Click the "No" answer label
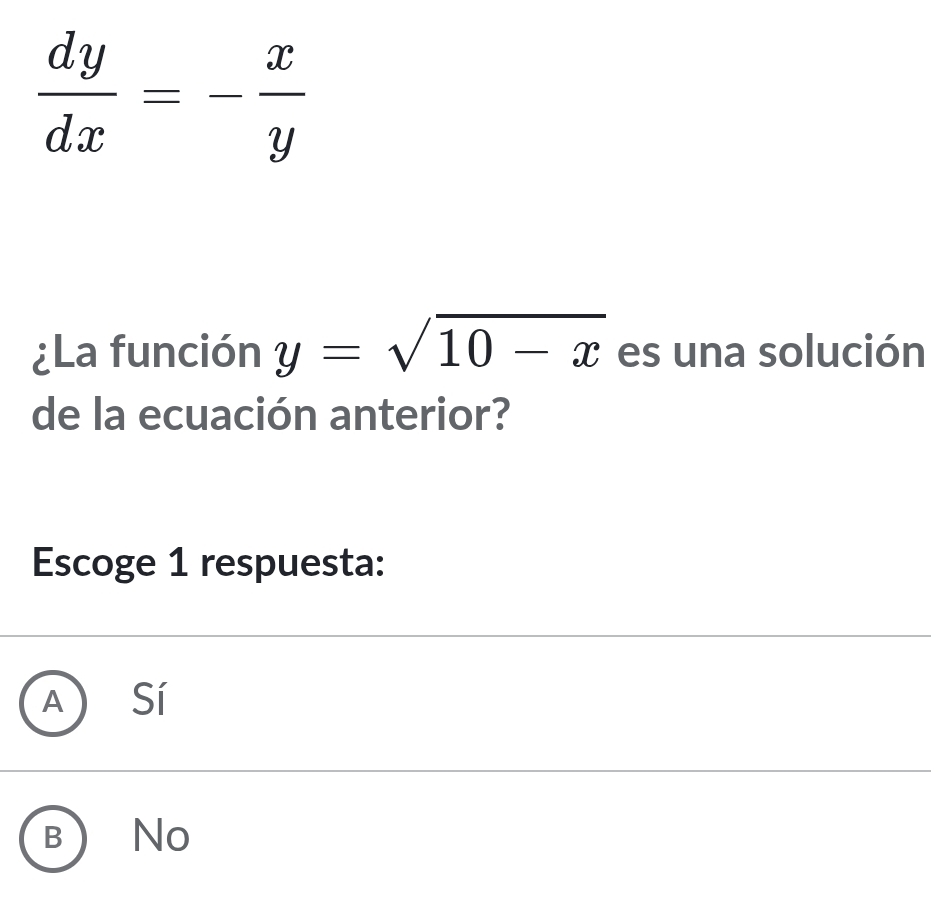 (161, 836)
